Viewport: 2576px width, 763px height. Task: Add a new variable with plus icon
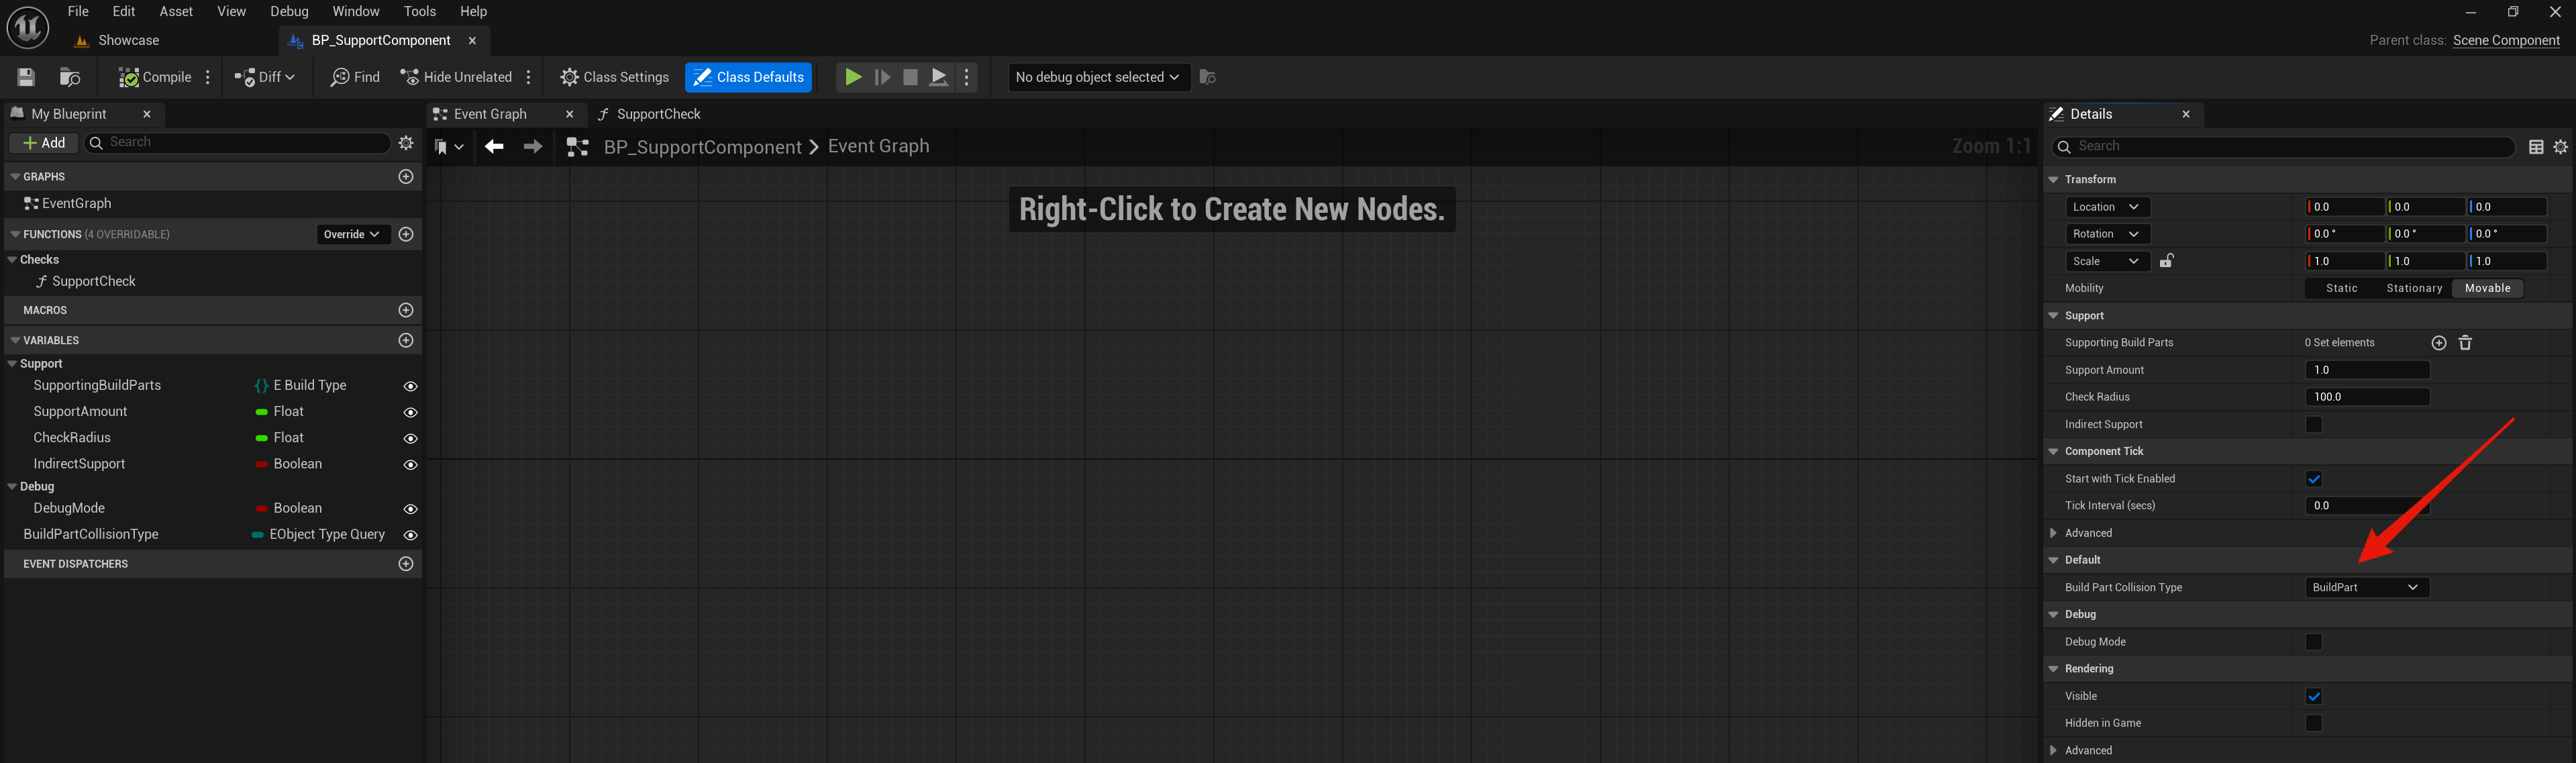pos(406,340)
